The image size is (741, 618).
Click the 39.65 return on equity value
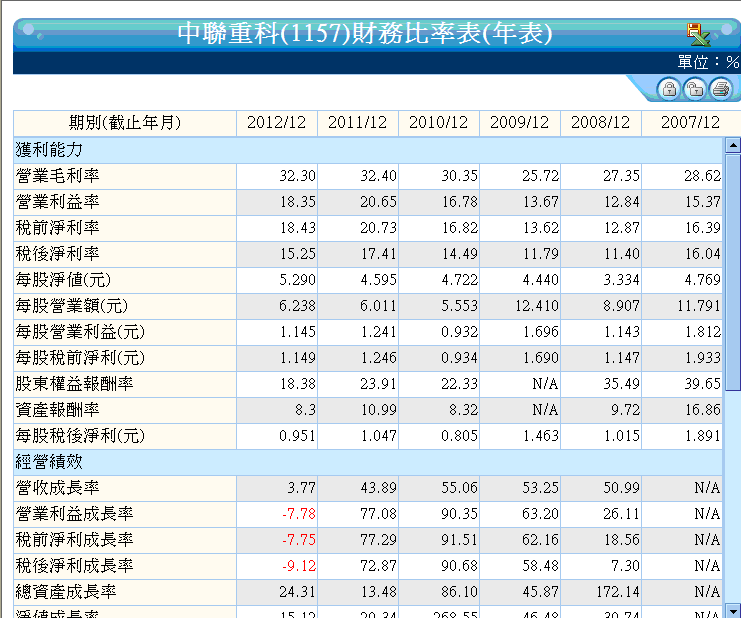pos(703,384)
